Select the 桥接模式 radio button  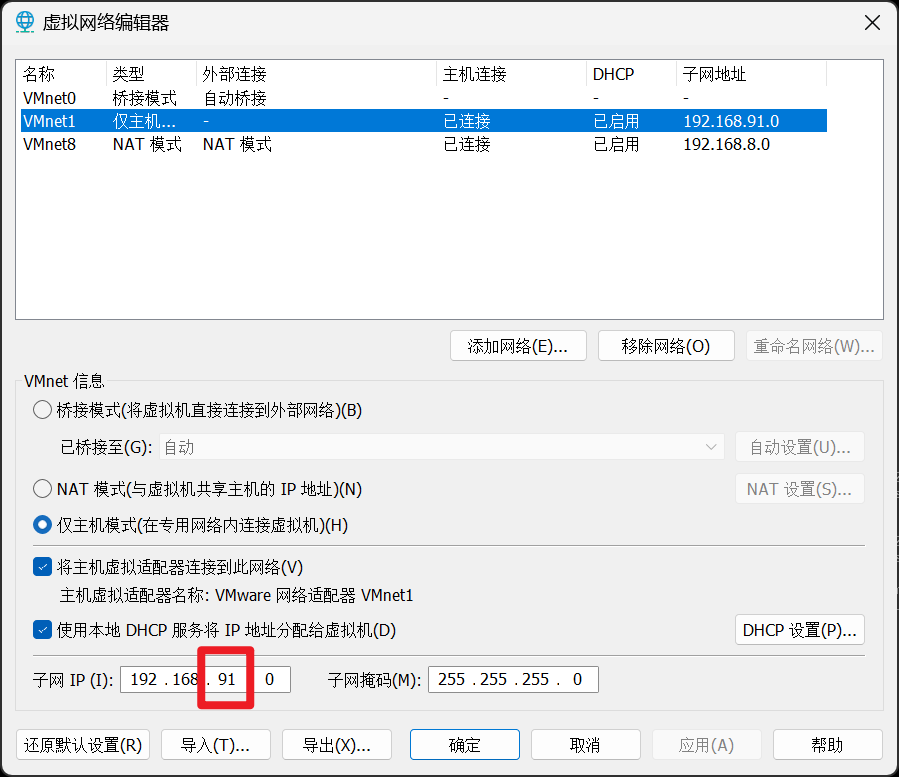tap(42, 410)
